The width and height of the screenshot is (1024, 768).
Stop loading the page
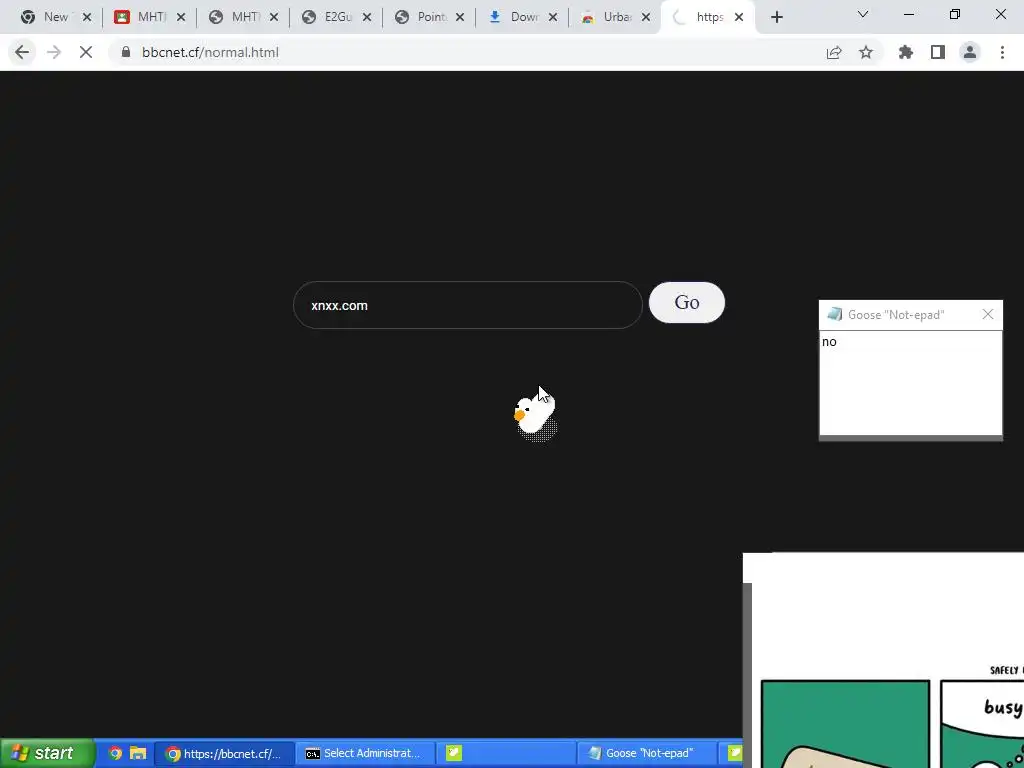pyautogui.click(x=86, y=52)
